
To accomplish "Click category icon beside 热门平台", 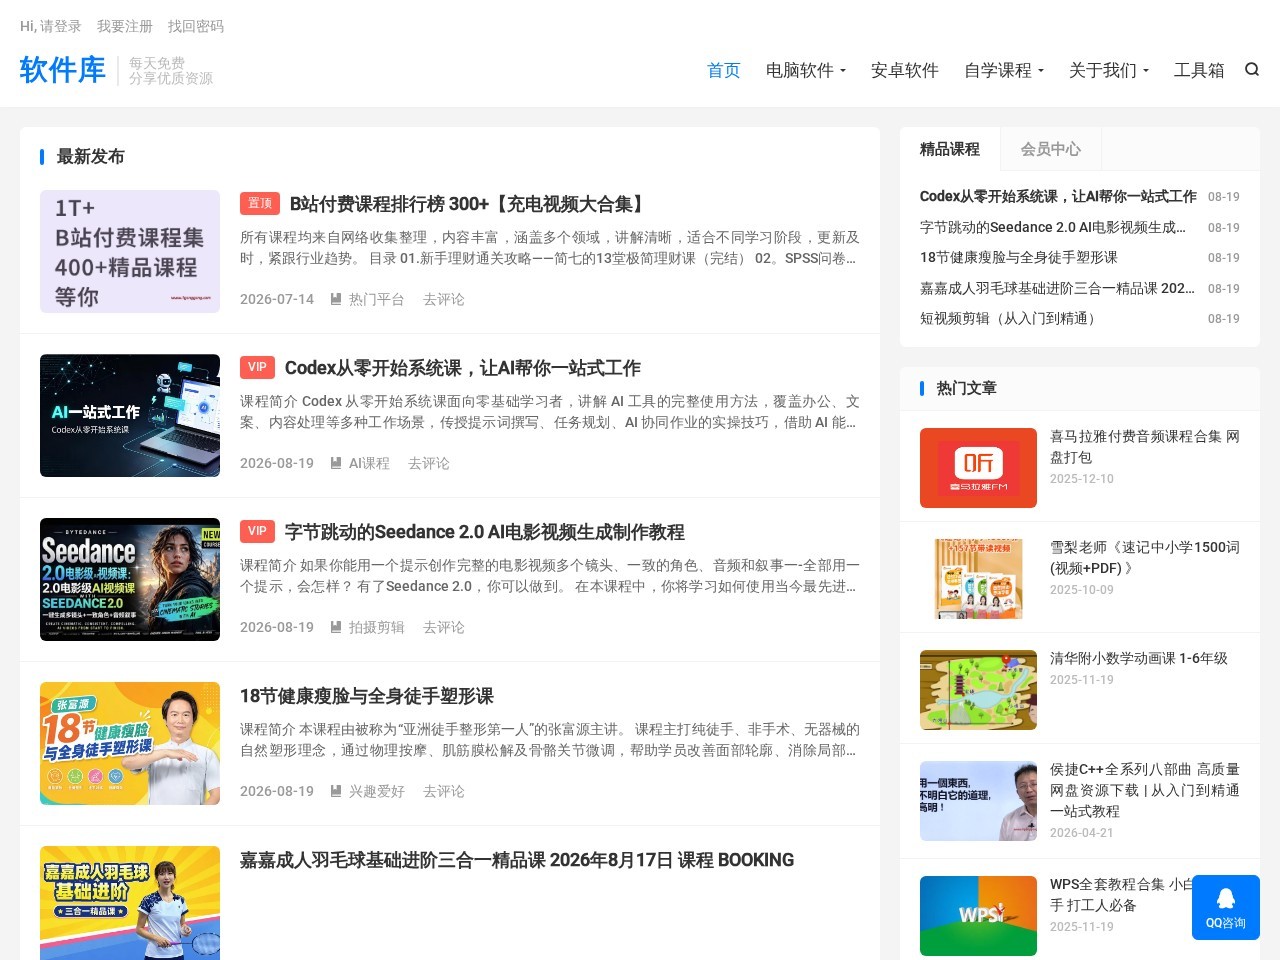I will 336,299.
